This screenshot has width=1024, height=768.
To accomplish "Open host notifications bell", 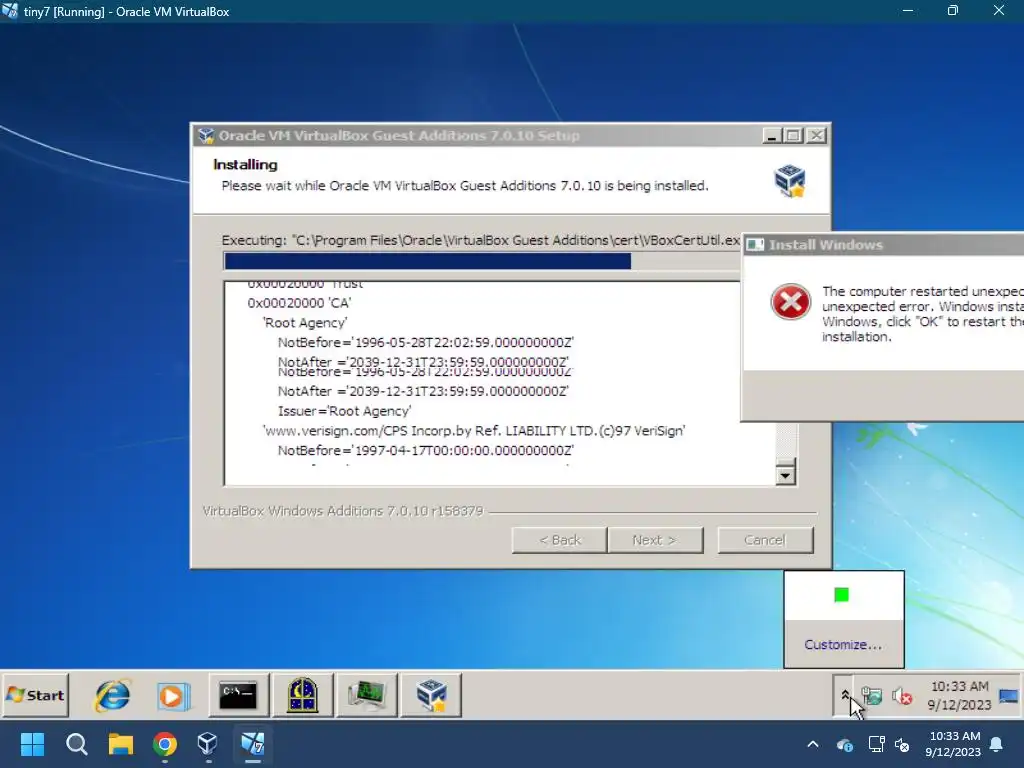I will pyautogui.click(x=997, y=744).
